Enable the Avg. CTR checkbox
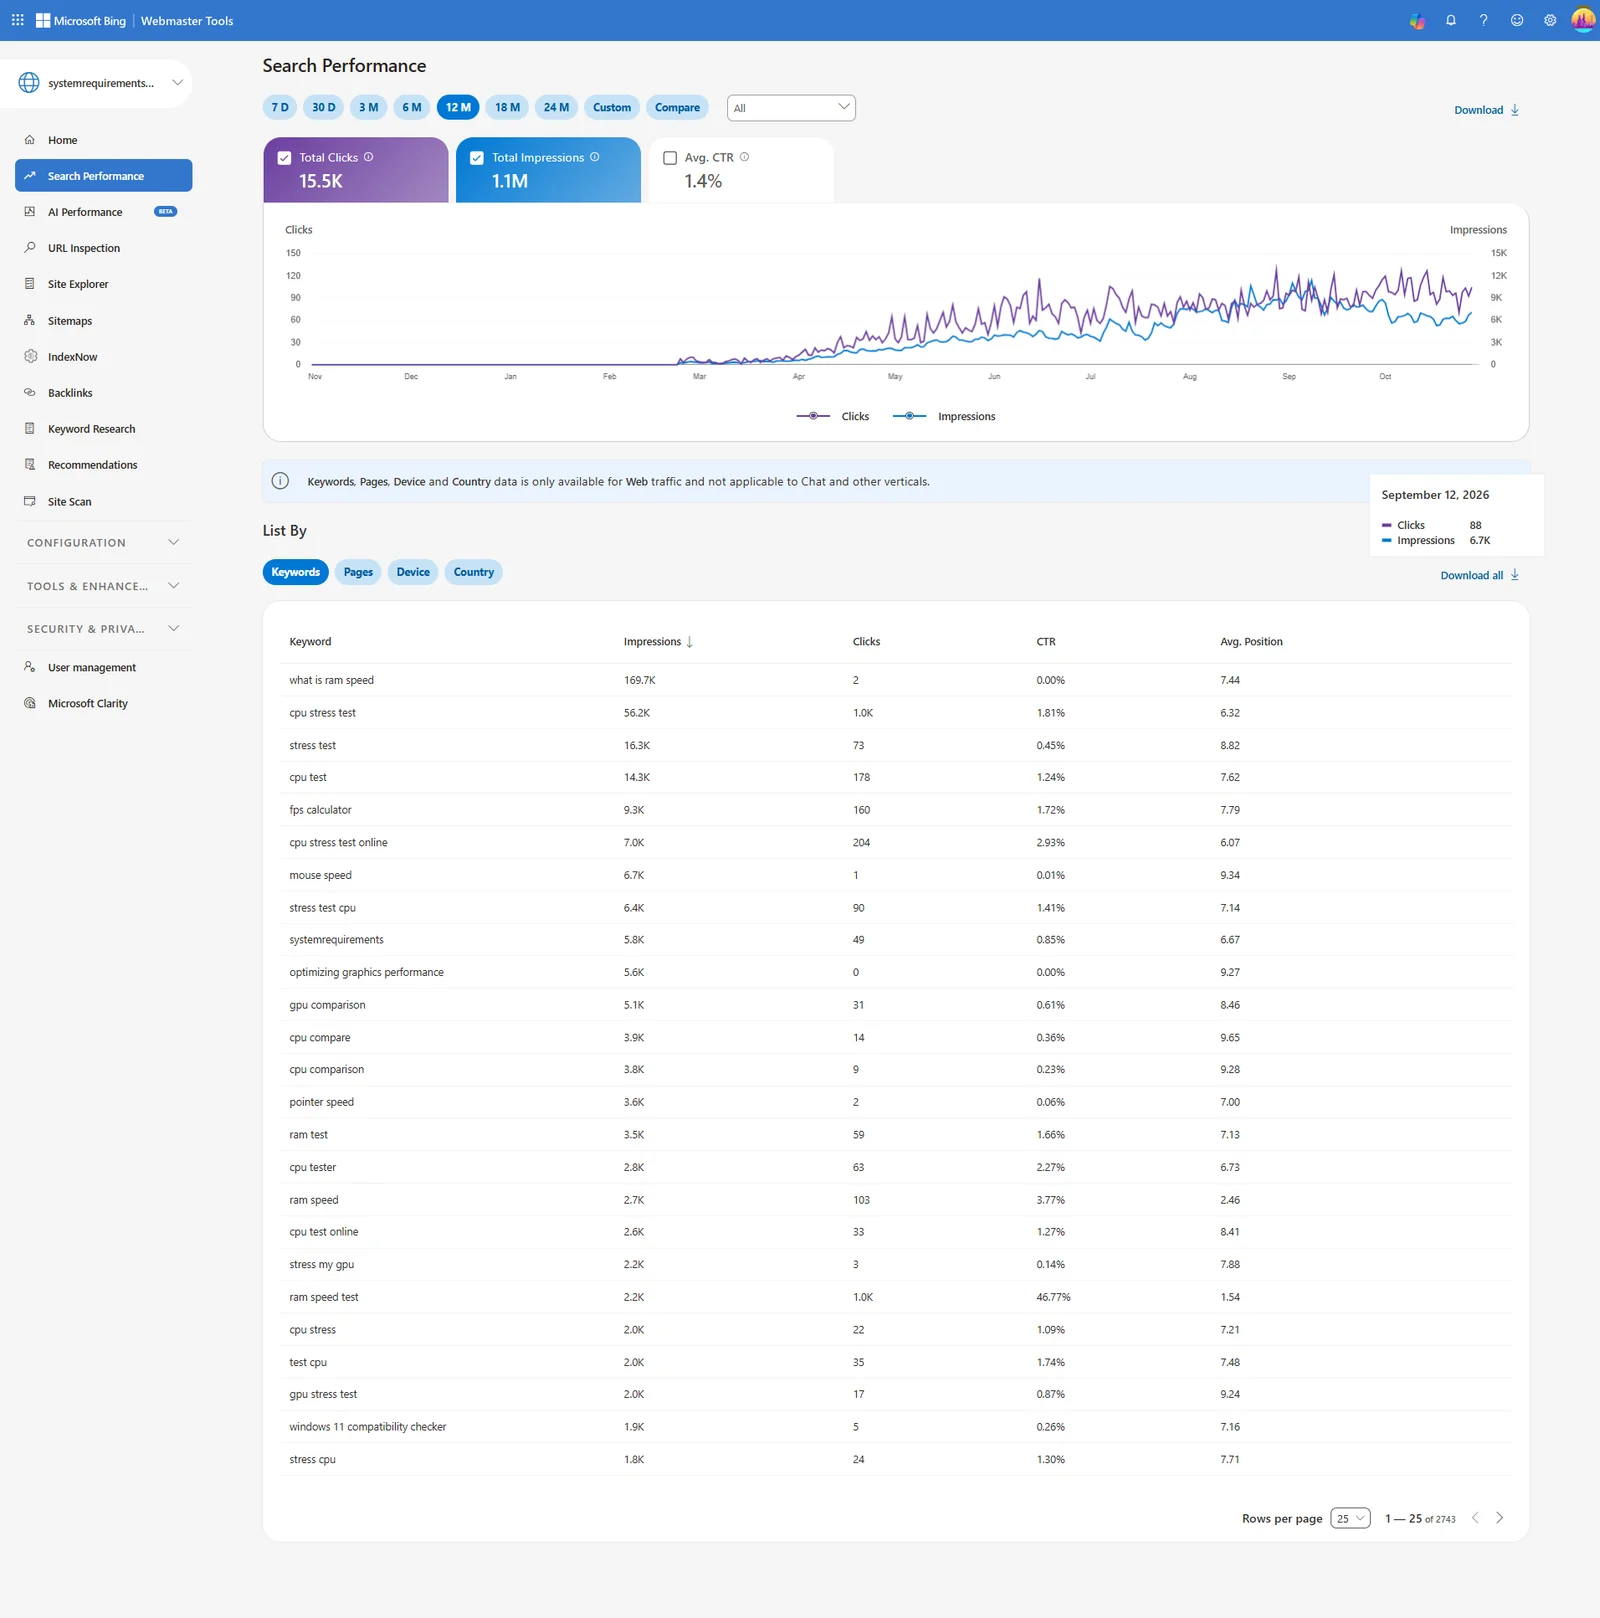 click(x=670, y=158)
